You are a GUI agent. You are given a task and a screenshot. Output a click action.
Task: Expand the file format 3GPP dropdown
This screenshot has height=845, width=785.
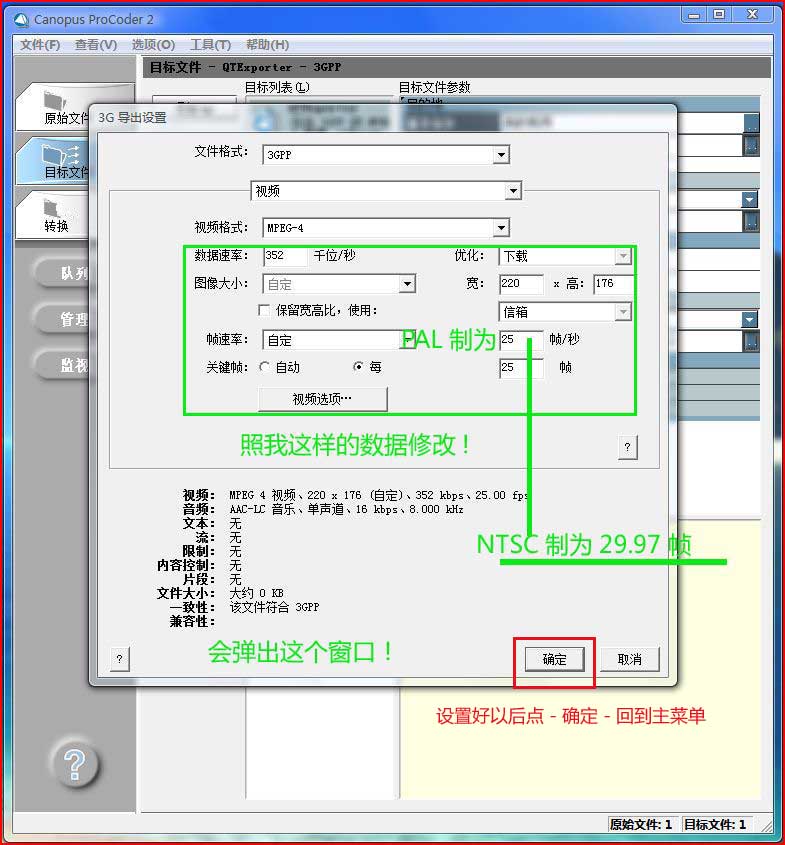[x=501, y=155]
